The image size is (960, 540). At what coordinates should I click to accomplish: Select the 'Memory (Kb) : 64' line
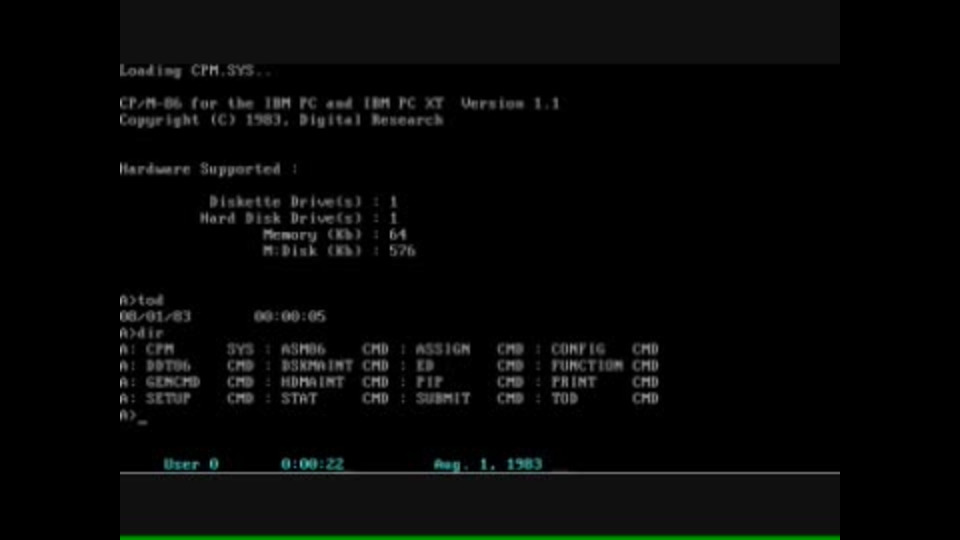[335, 234]
